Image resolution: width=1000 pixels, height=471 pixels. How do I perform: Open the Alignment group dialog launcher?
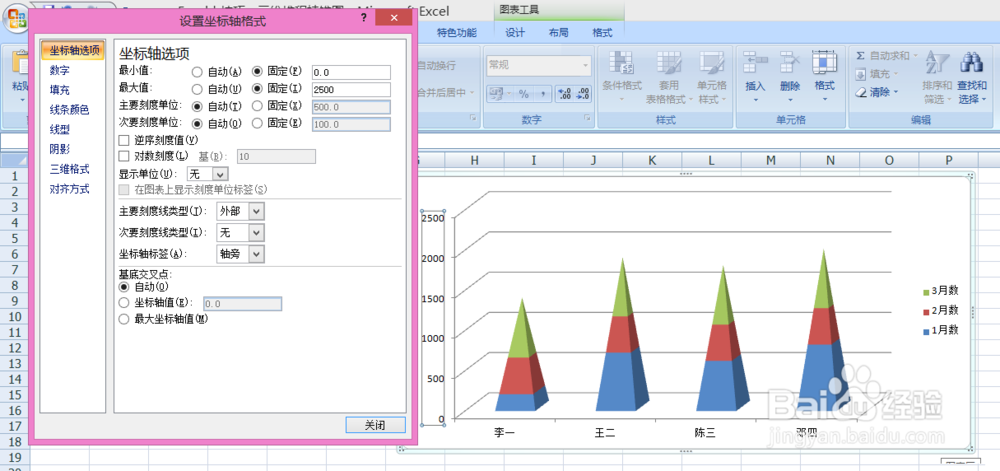[473, 119]
